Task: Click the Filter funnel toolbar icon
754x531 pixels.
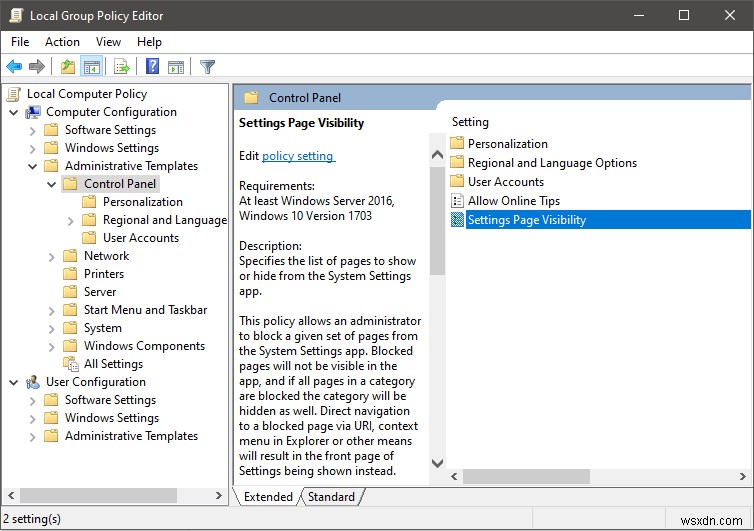Action: click(x=207, y=67)
